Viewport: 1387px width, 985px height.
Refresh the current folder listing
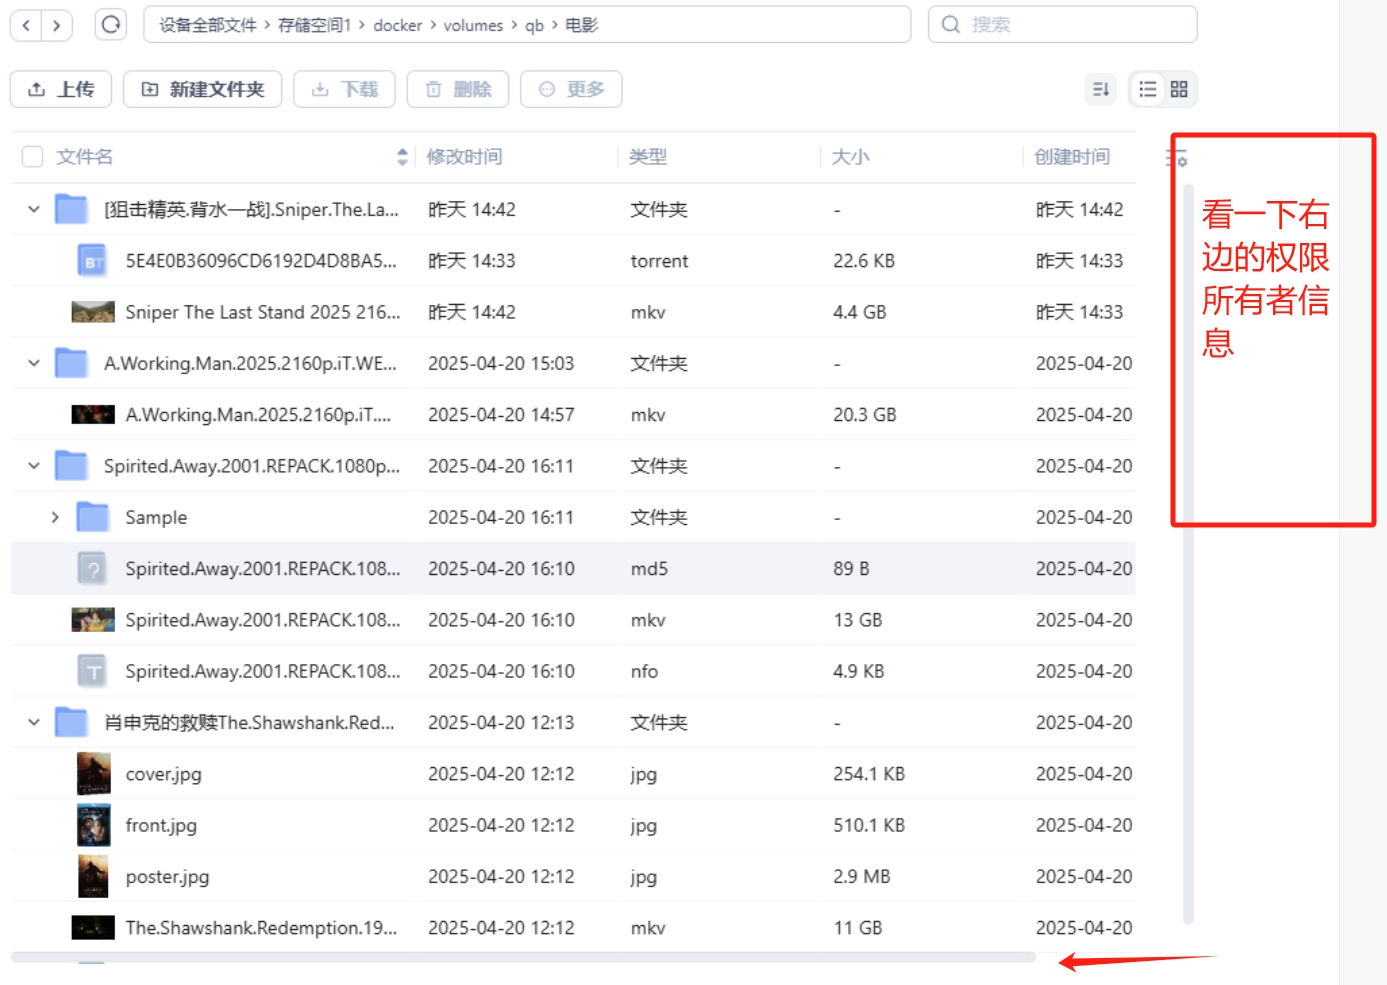coord(111,25)
